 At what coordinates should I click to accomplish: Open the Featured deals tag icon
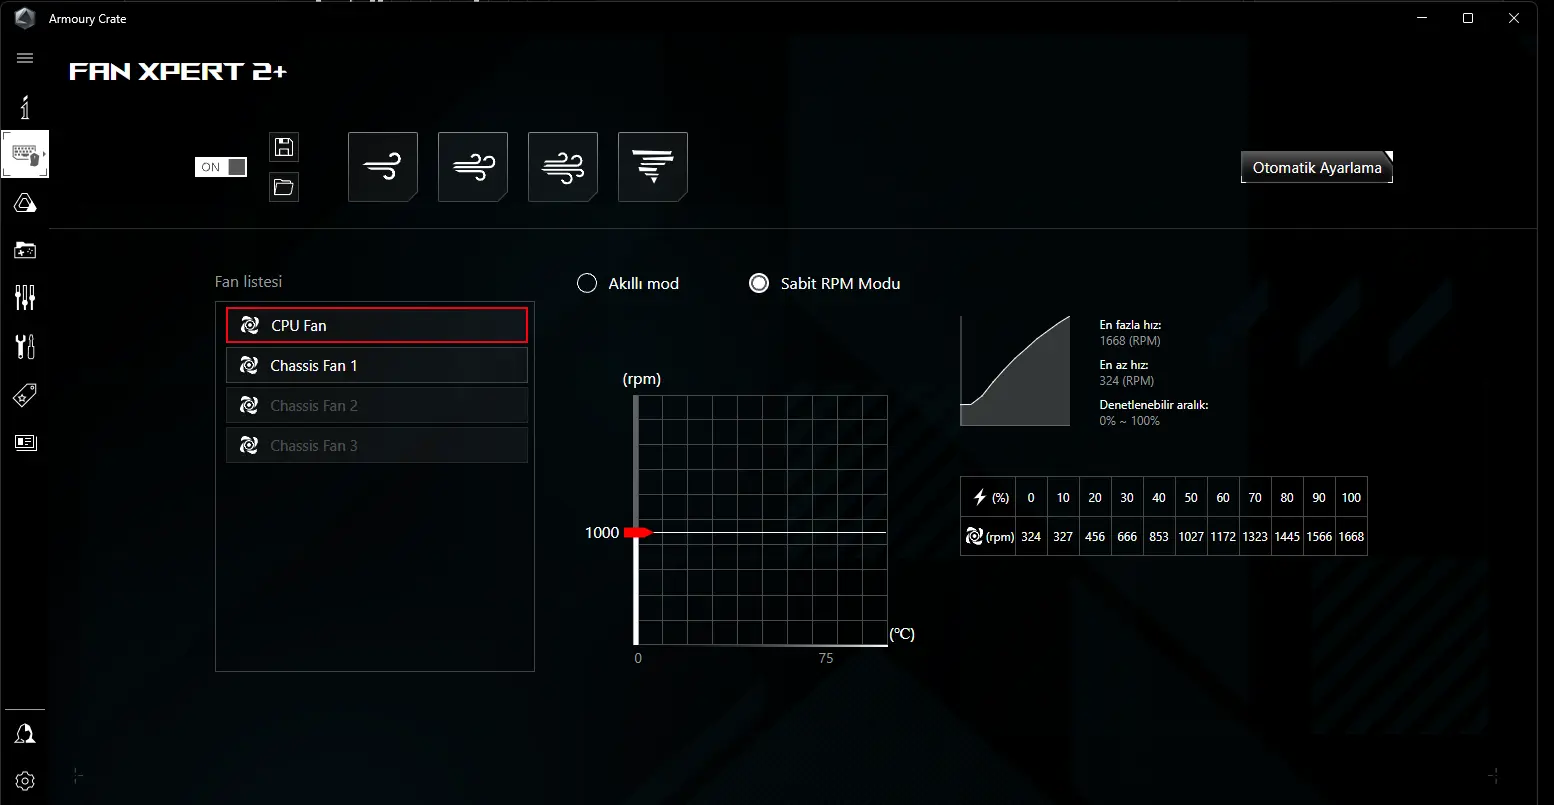coord(25,395)
